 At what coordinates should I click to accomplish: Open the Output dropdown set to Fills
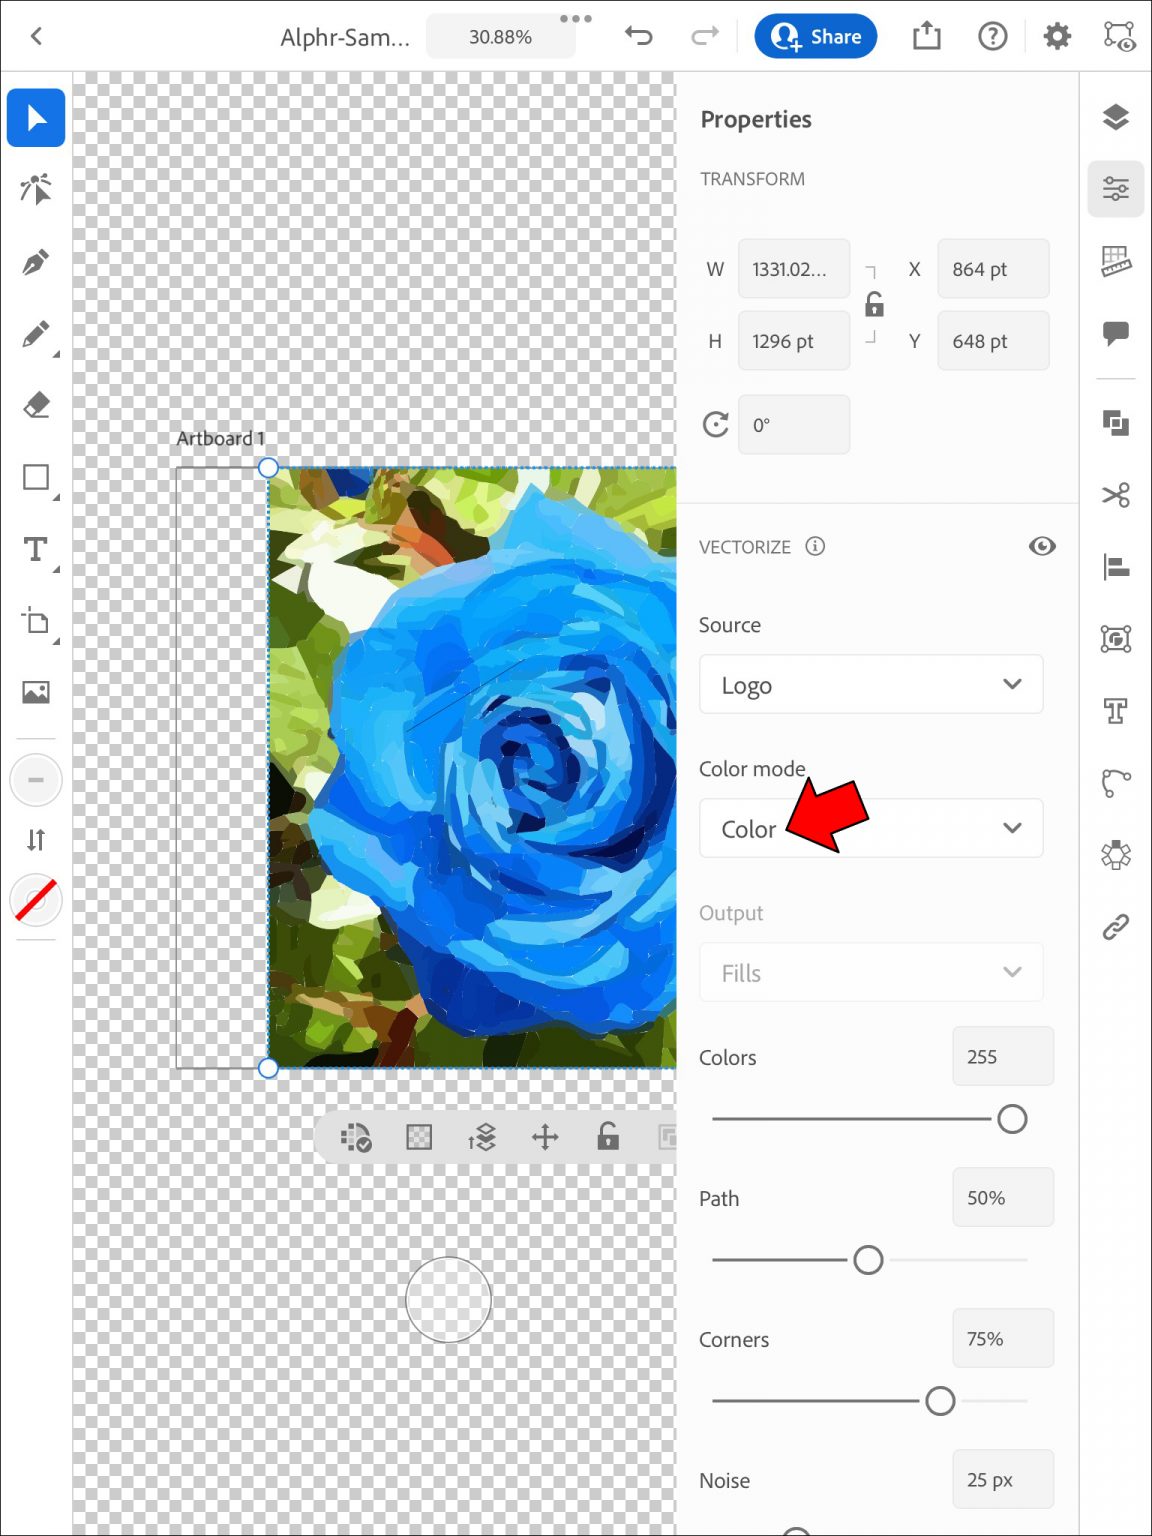(x=870, y=972)
